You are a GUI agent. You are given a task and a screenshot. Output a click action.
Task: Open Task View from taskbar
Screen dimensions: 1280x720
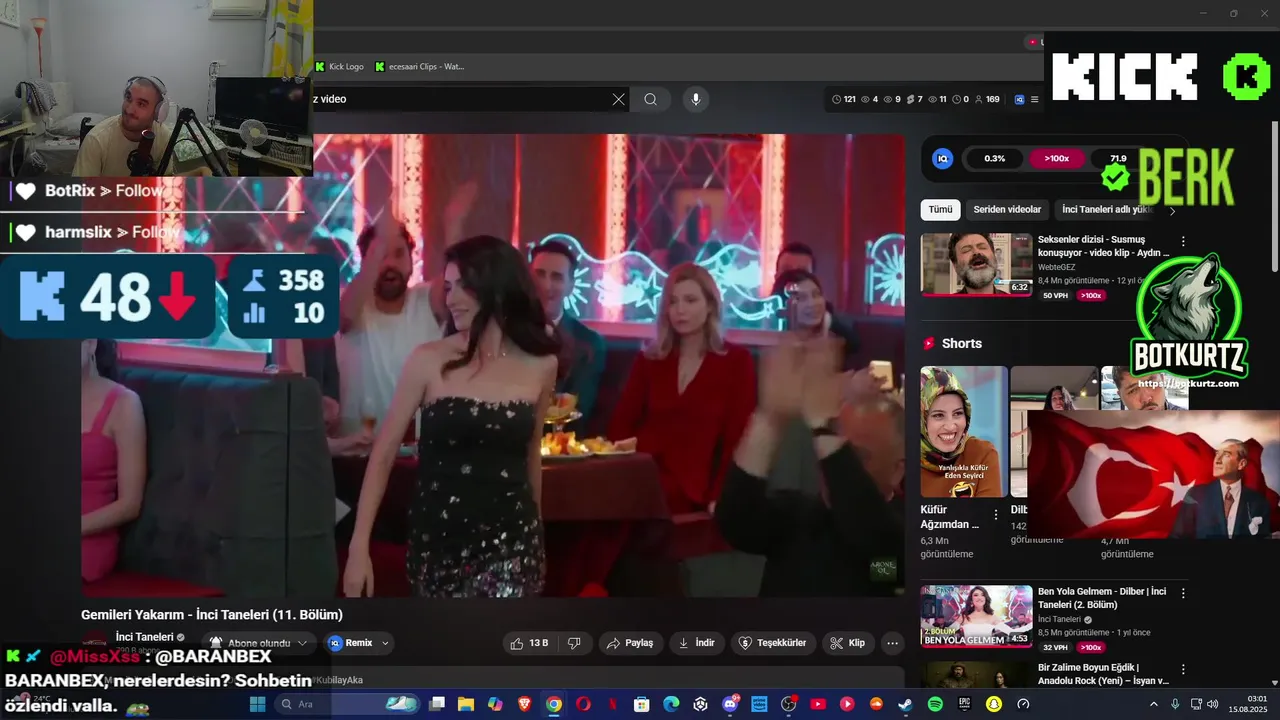coord(437,704)
